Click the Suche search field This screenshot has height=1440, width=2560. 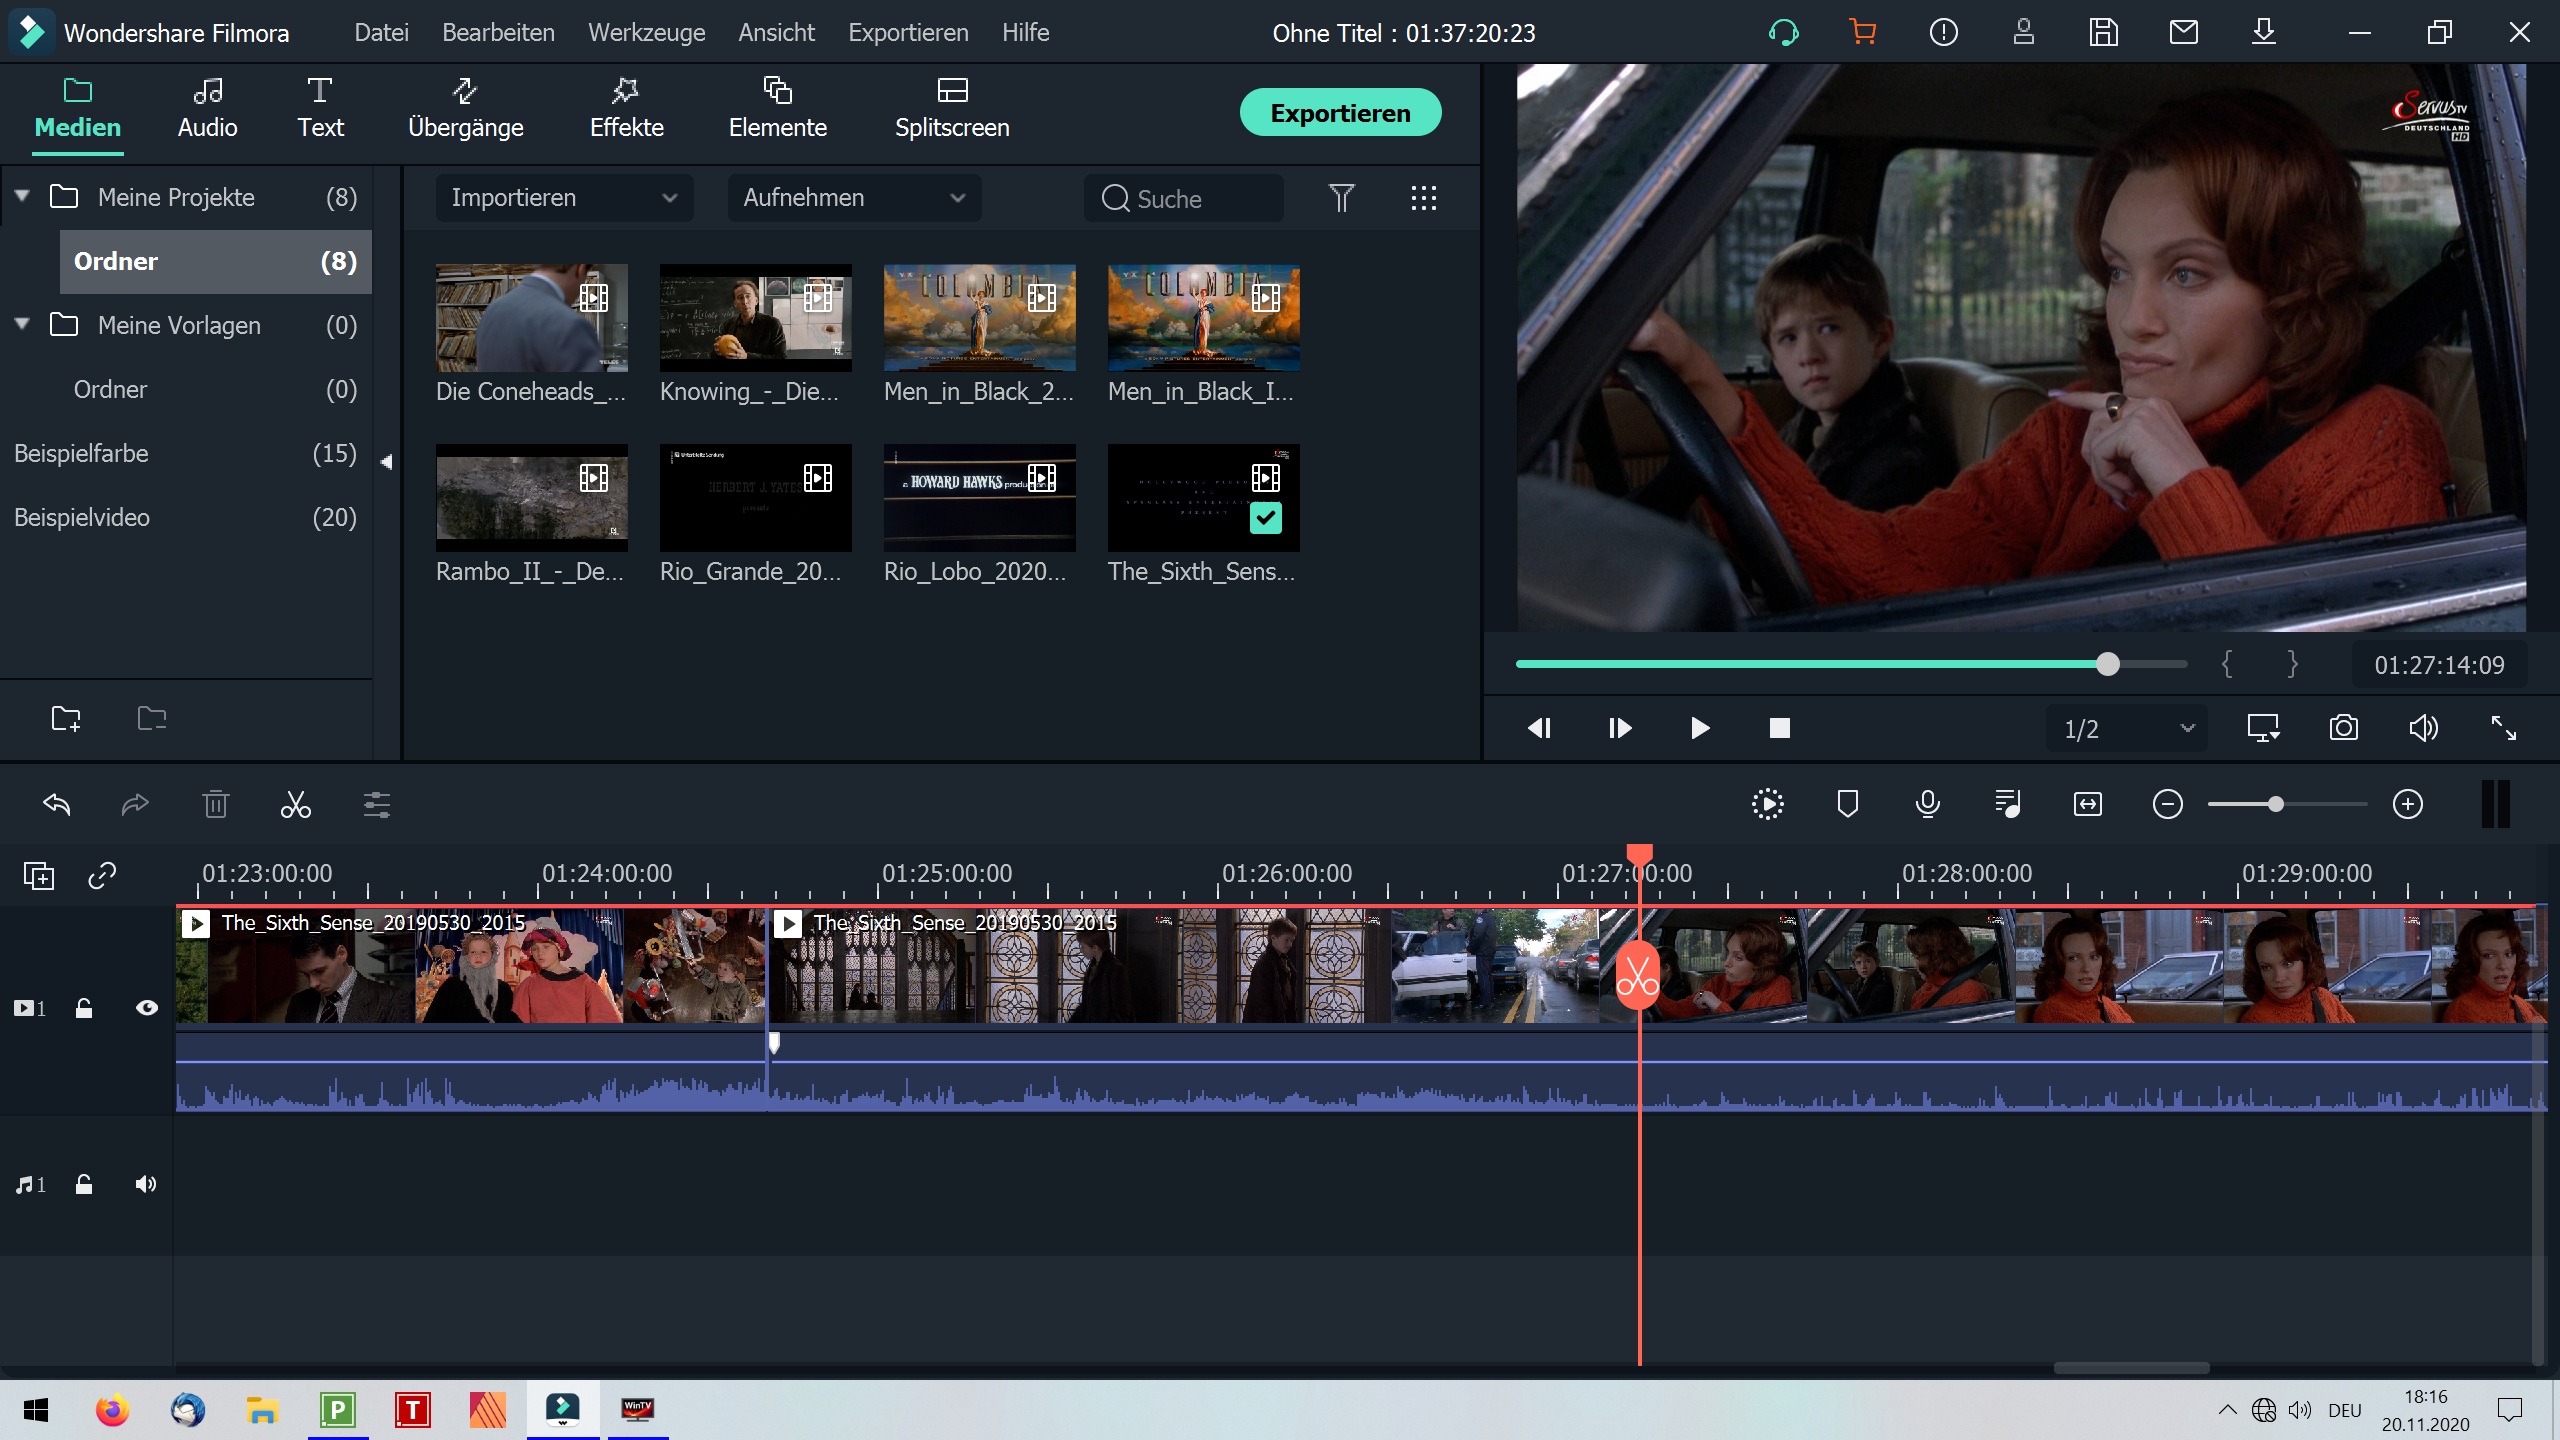pyautogui.click(x=1184, y=198)
